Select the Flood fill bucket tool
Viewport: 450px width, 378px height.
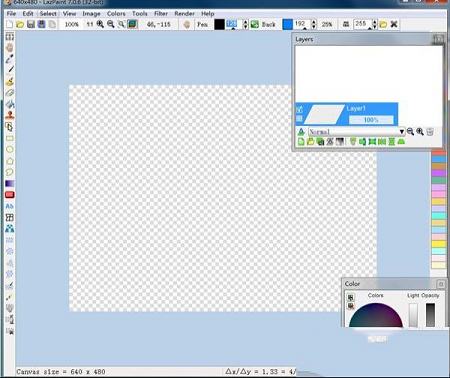click(10, 104)
